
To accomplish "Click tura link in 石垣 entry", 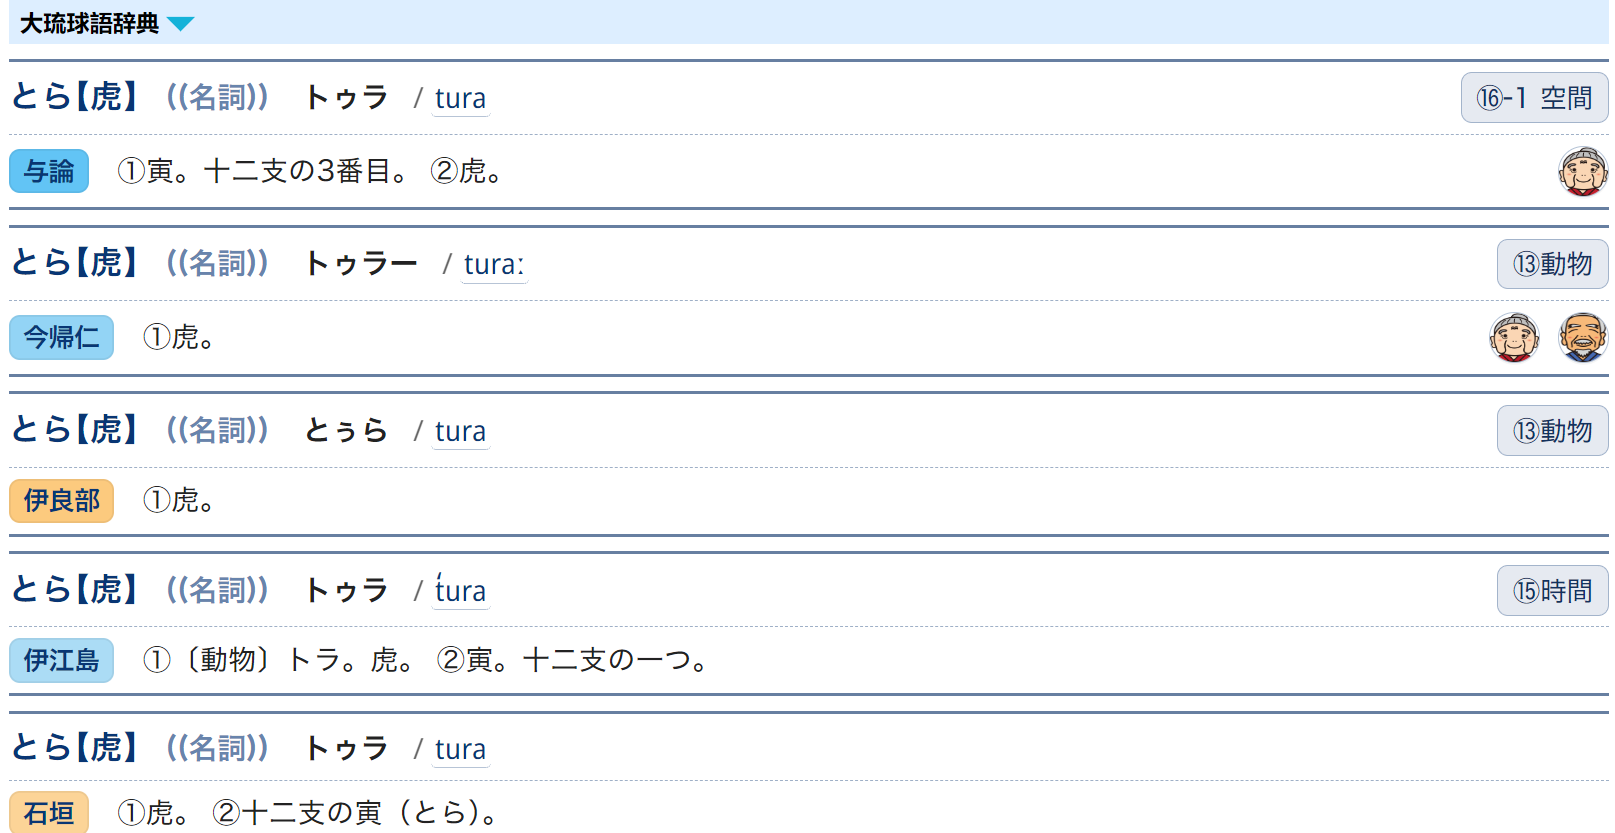I will pos(460,750).
